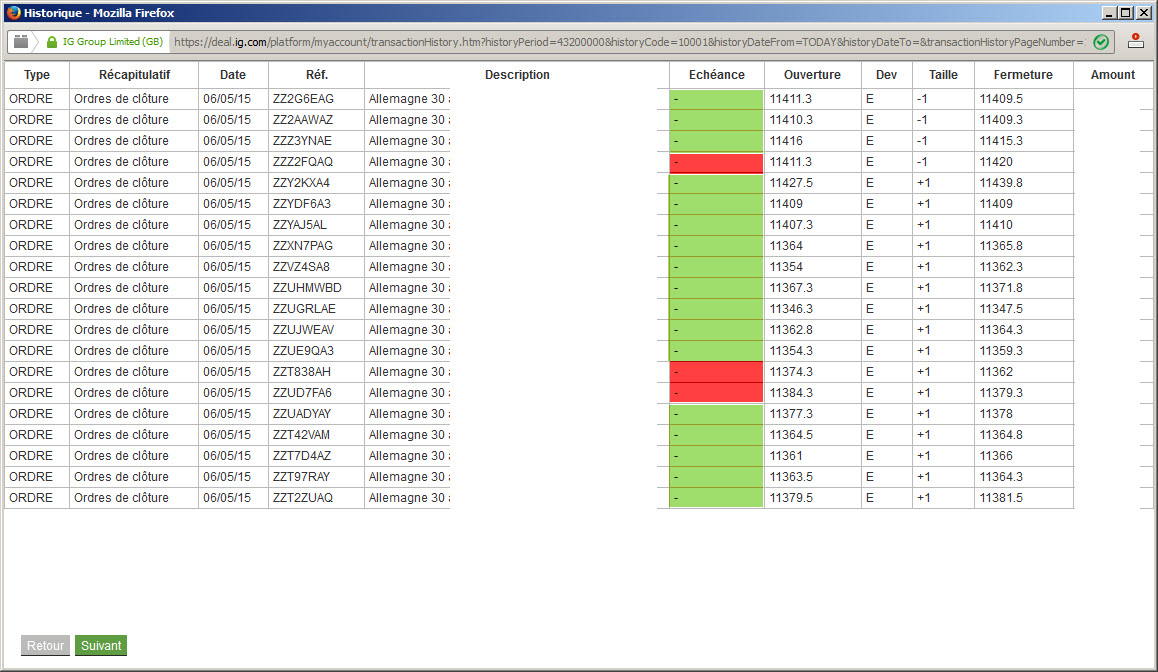Viewport: 1158px width, 672px height.
Task: Click the Retour button
Action: click(x=45, y=645)
